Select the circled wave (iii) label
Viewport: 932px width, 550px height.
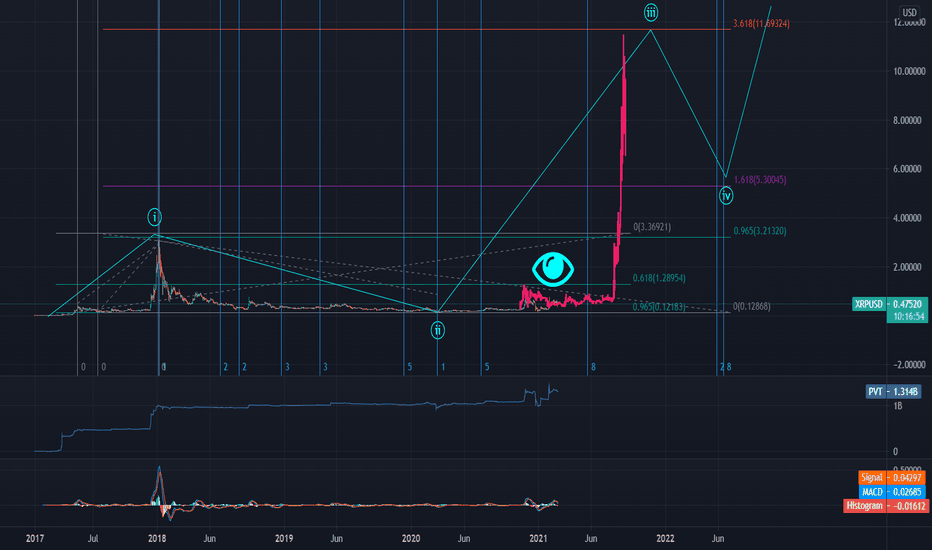651,12
